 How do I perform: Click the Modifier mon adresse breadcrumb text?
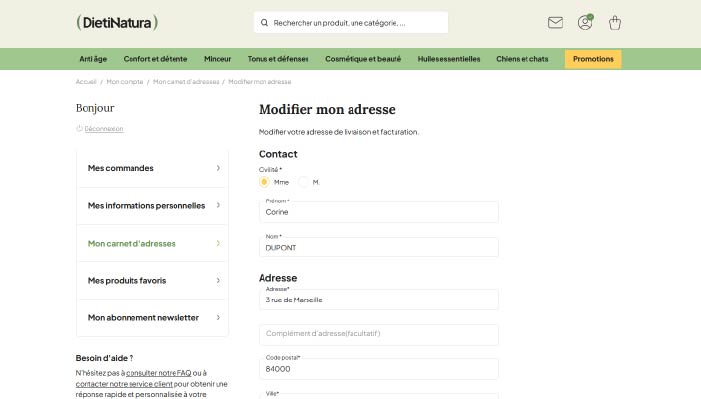260,82
